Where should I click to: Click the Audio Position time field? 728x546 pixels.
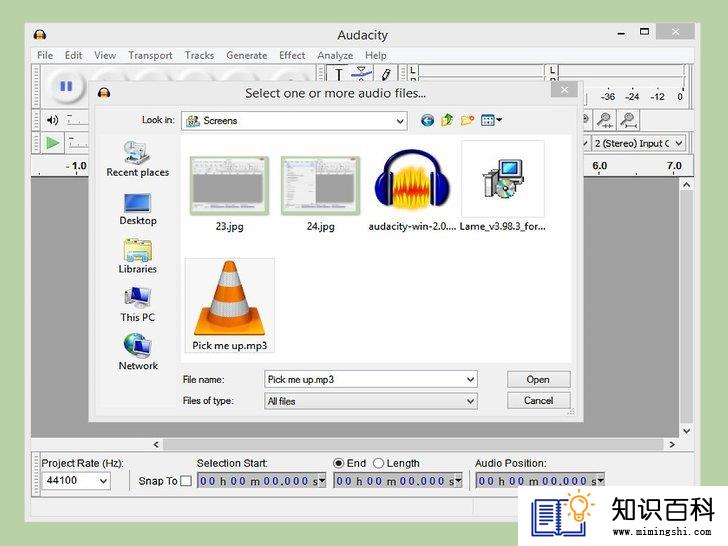coord(540,481)
